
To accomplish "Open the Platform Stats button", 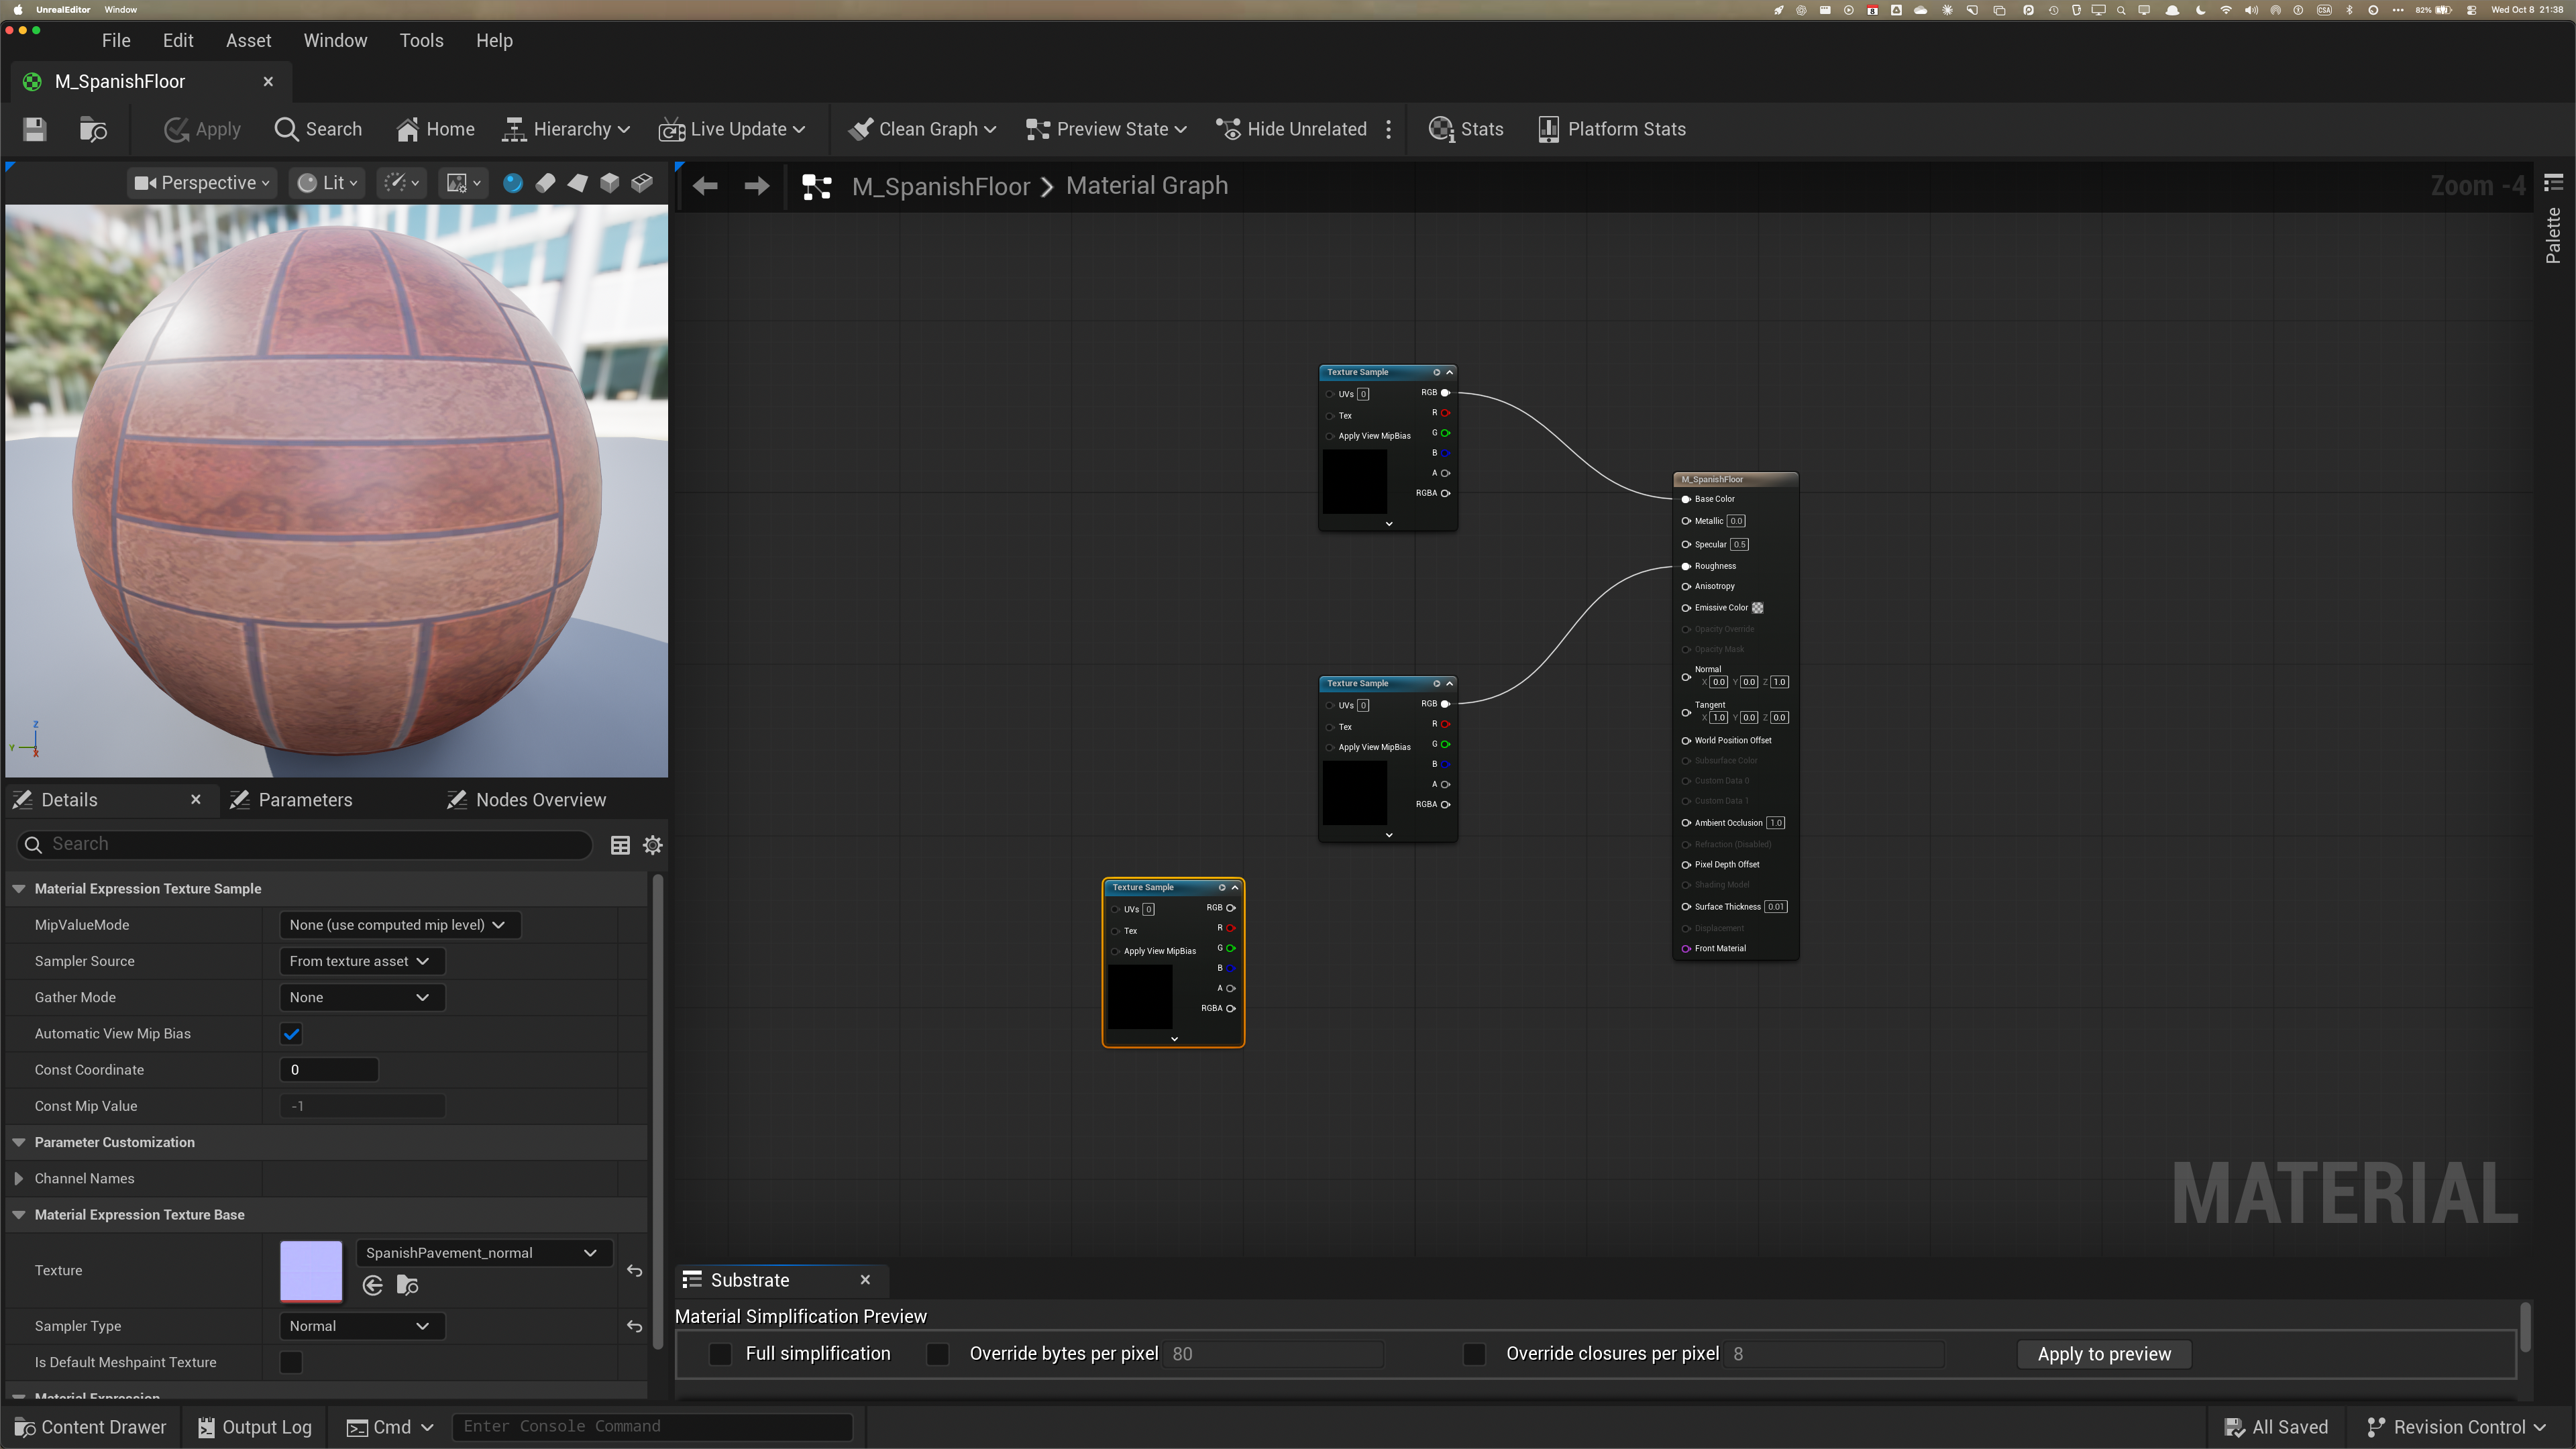I will [x=1612, y=129].
